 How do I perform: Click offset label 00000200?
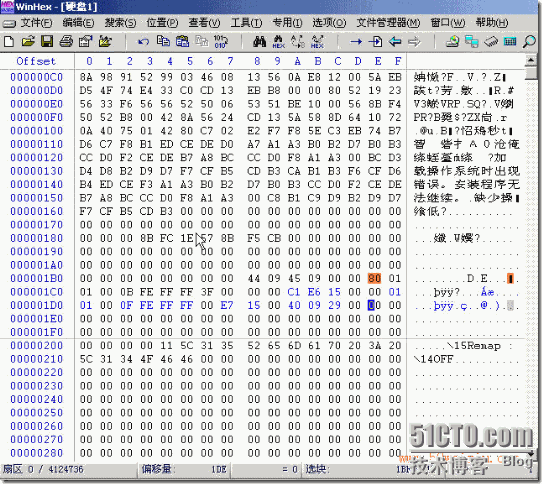37,345
